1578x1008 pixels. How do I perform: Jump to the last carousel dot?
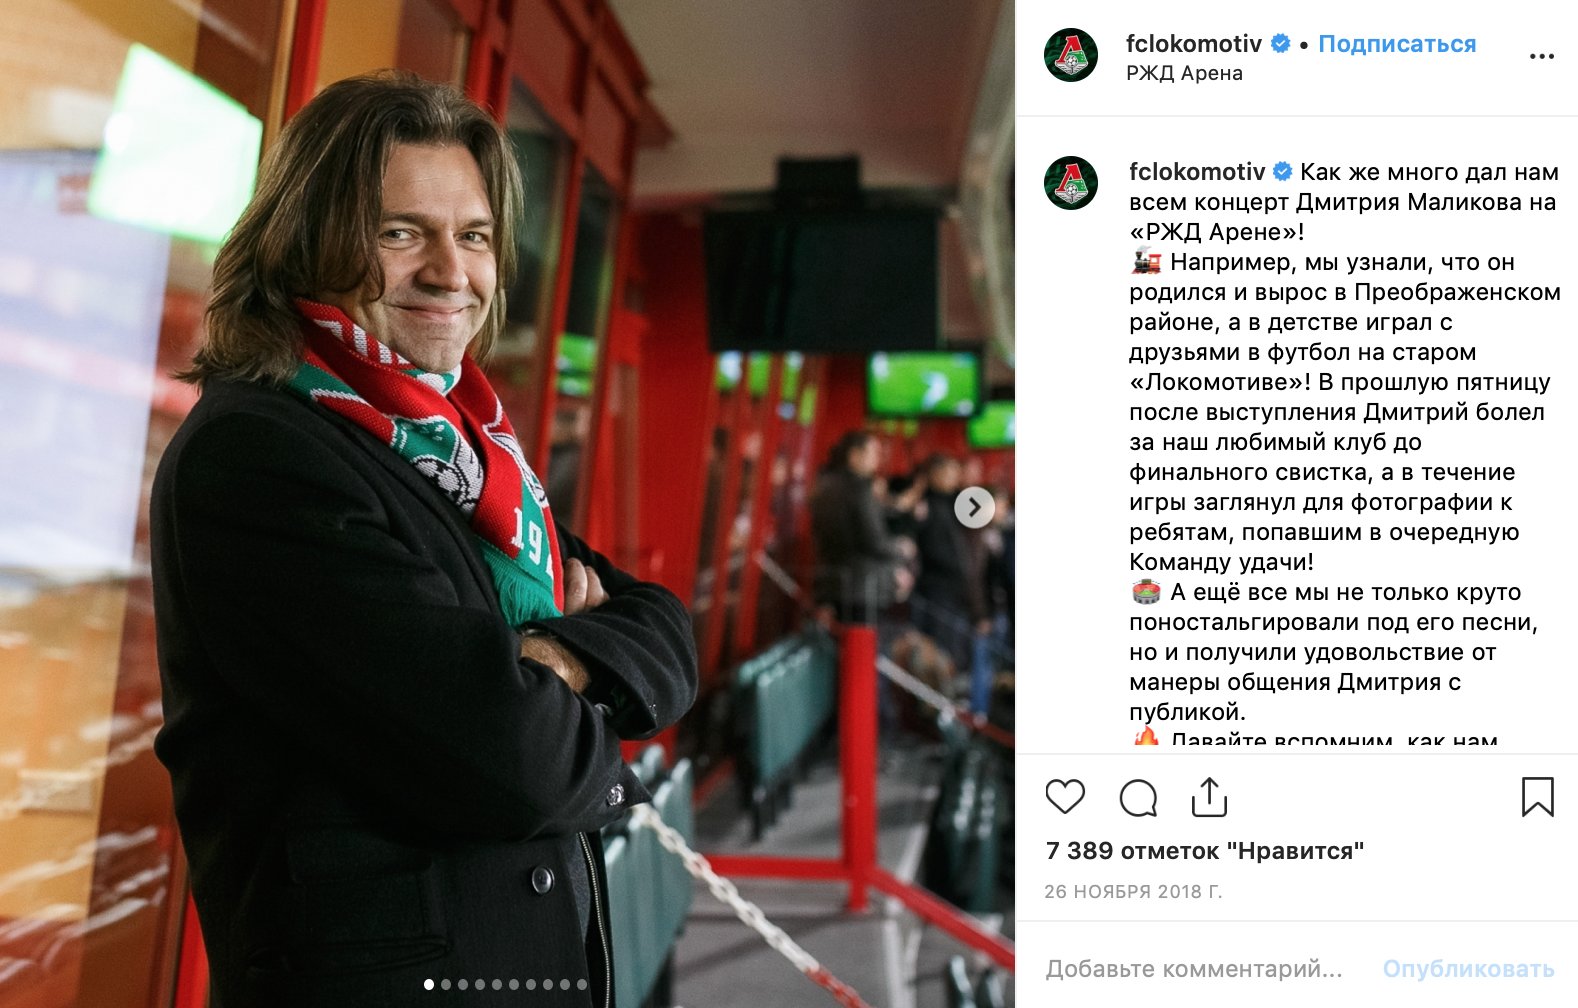pyautogui.click(x=582, y=985)
